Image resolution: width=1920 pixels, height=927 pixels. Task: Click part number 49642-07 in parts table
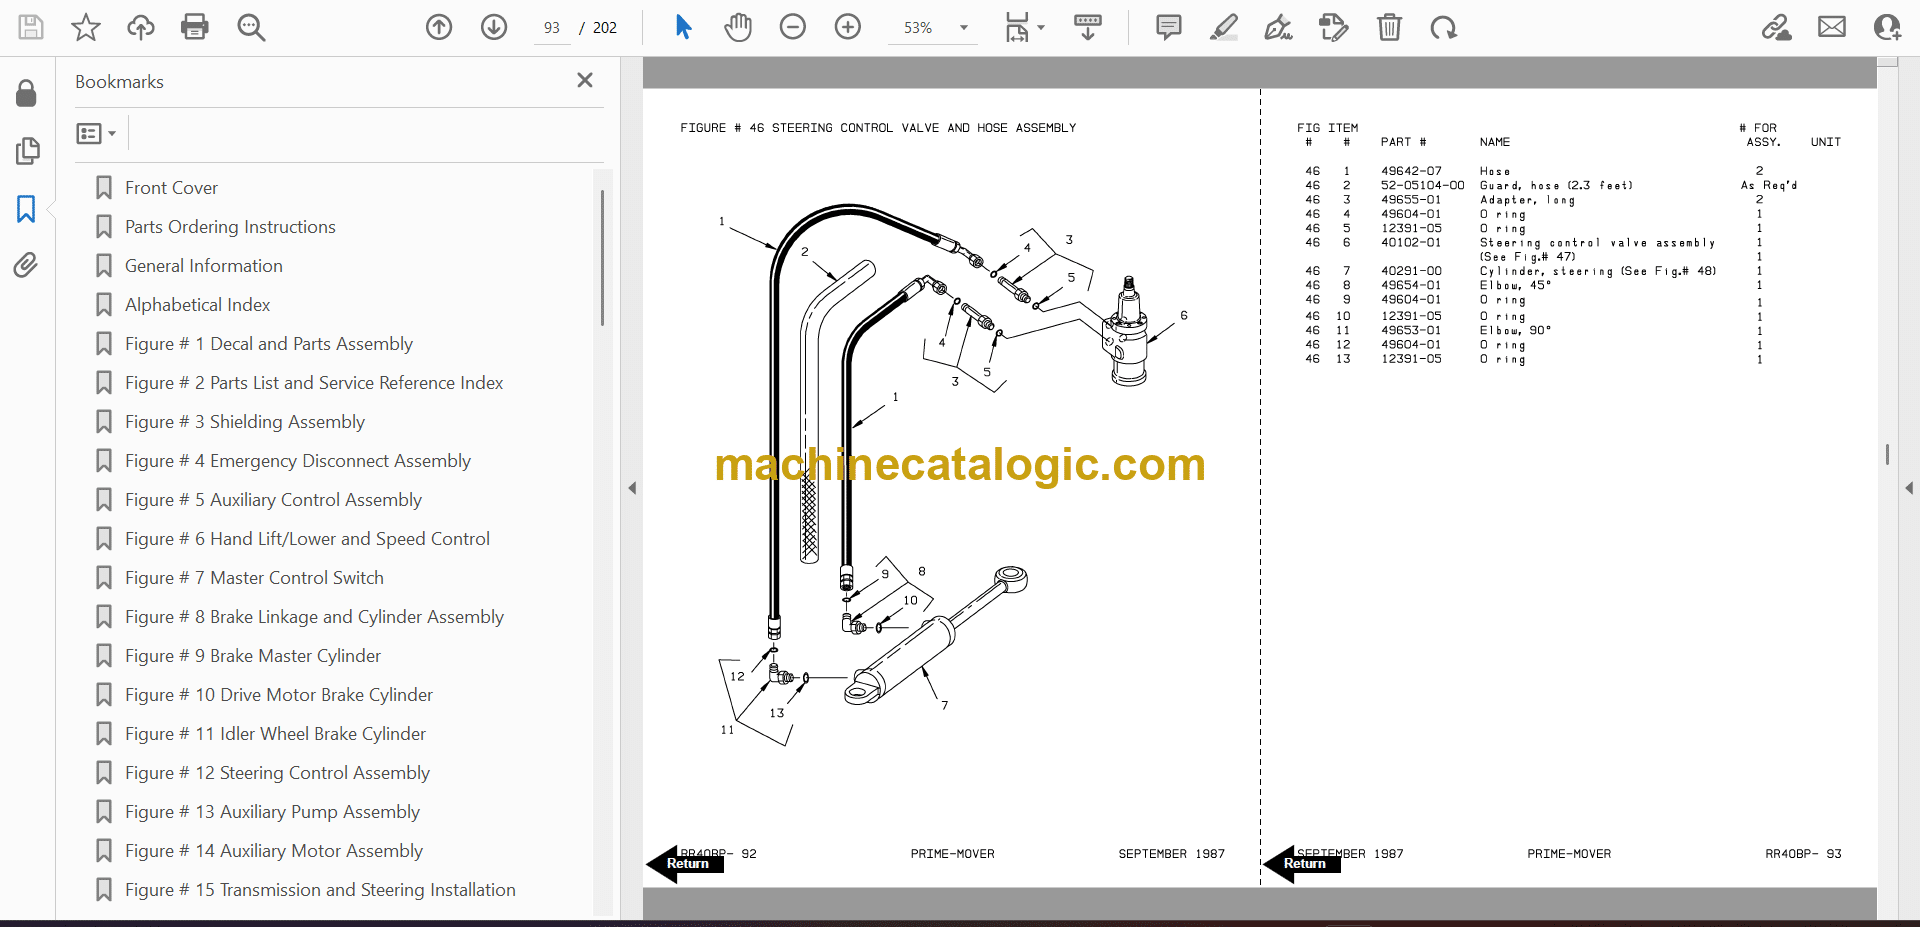click(1411, 171)
